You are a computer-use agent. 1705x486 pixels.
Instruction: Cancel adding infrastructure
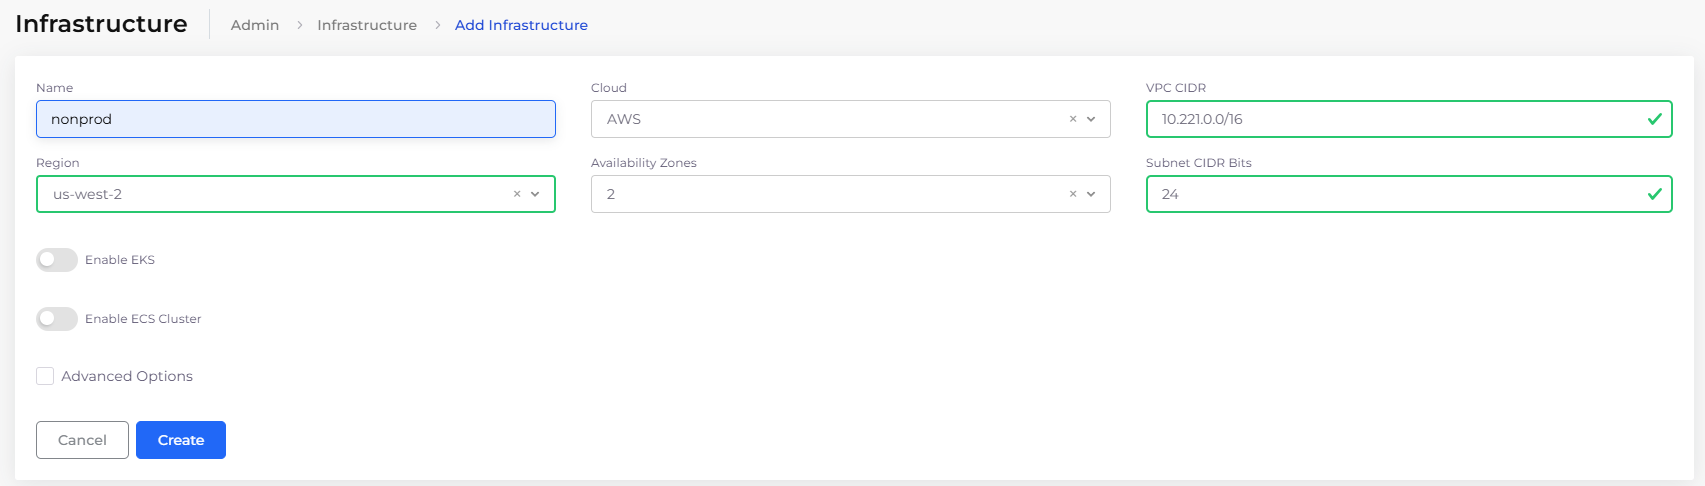coord(82,440)
